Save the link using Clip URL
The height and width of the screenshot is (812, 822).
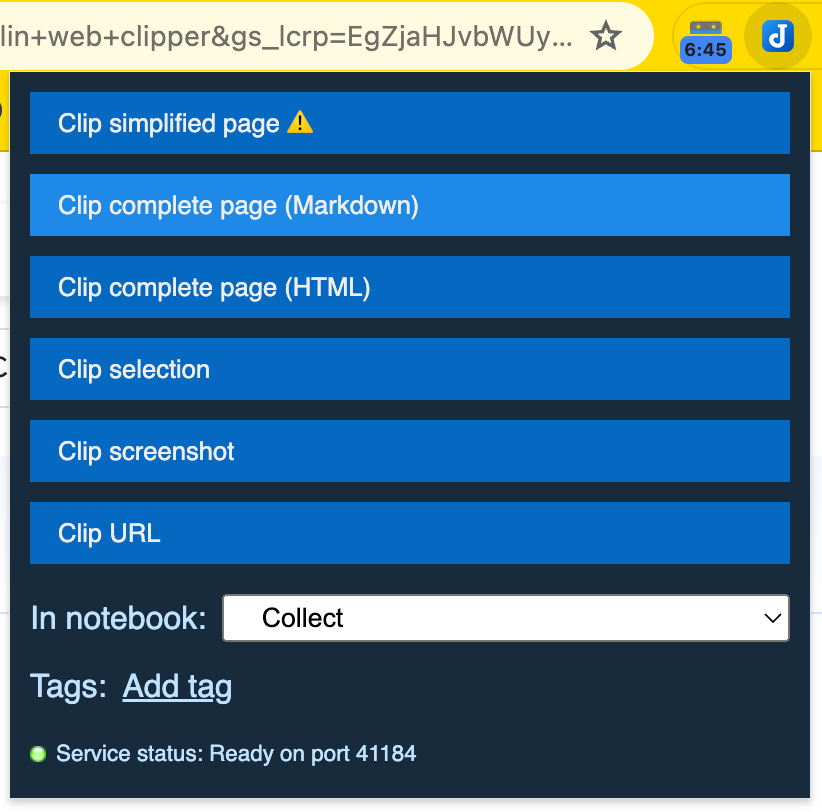(410, 533)
